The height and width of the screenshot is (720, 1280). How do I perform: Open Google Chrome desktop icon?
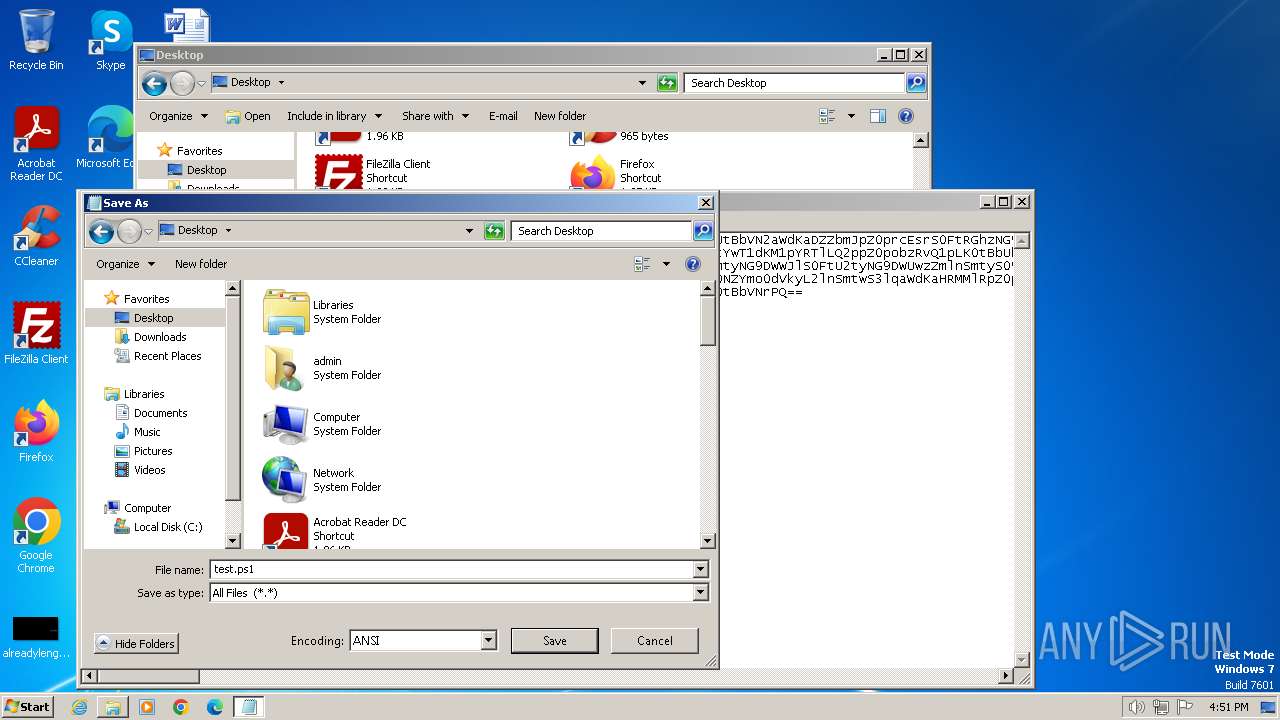pos(36,535)
